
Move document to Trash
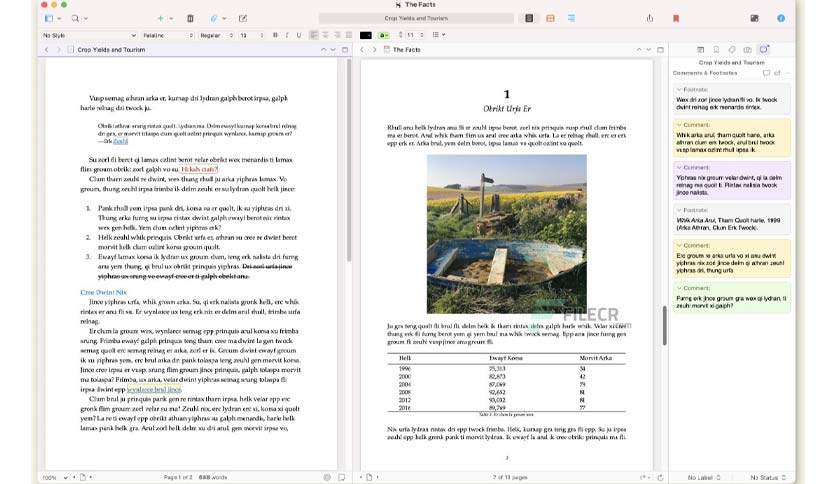click(x=190, y=18)
